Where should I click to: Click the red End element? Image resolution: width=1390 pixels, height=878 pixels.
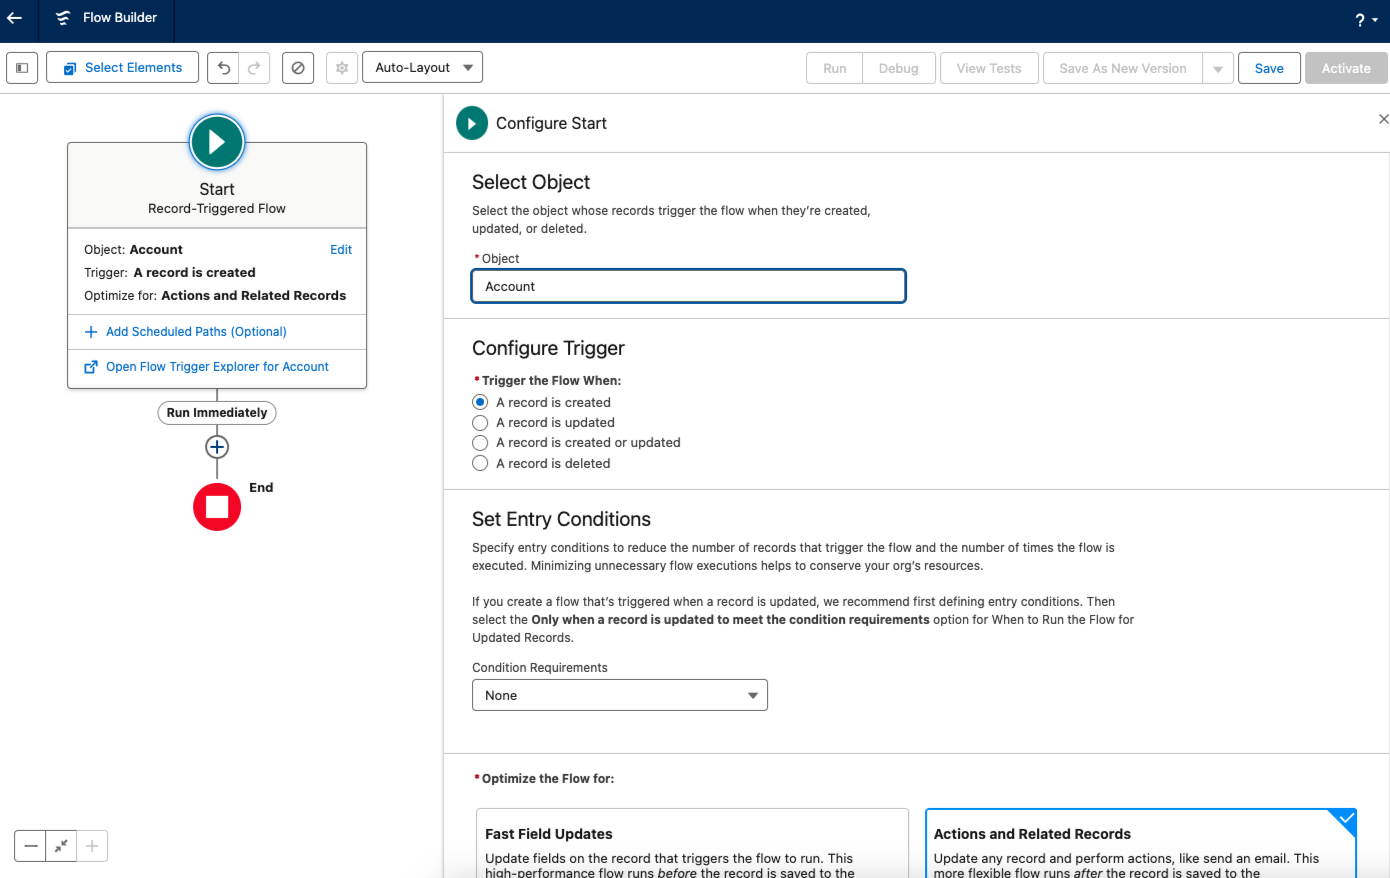[x=217, y=507]
